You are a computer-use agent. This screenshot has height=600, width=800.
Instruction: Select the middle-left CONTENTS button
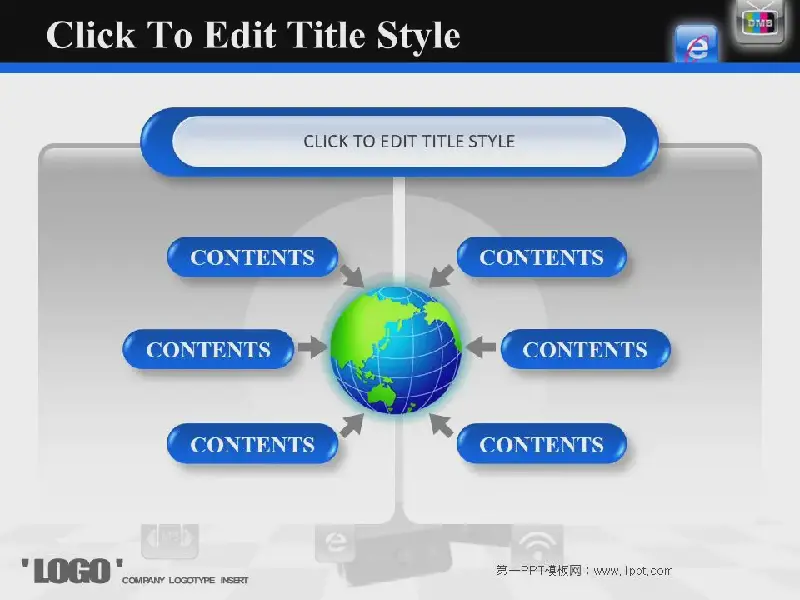(x=208, y=349)
